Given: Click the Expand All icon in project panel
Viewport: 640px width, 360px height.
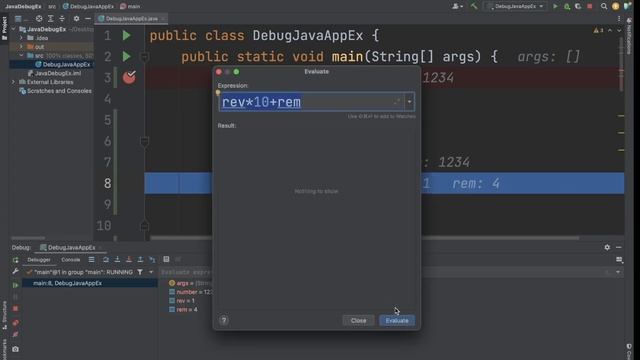Looking at the screenshot, I should (51, 18).
